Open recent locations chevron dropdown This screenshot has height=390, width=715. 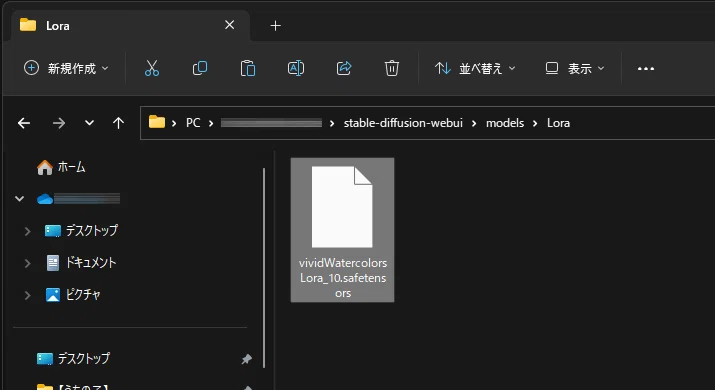click(x=89, y=123)
